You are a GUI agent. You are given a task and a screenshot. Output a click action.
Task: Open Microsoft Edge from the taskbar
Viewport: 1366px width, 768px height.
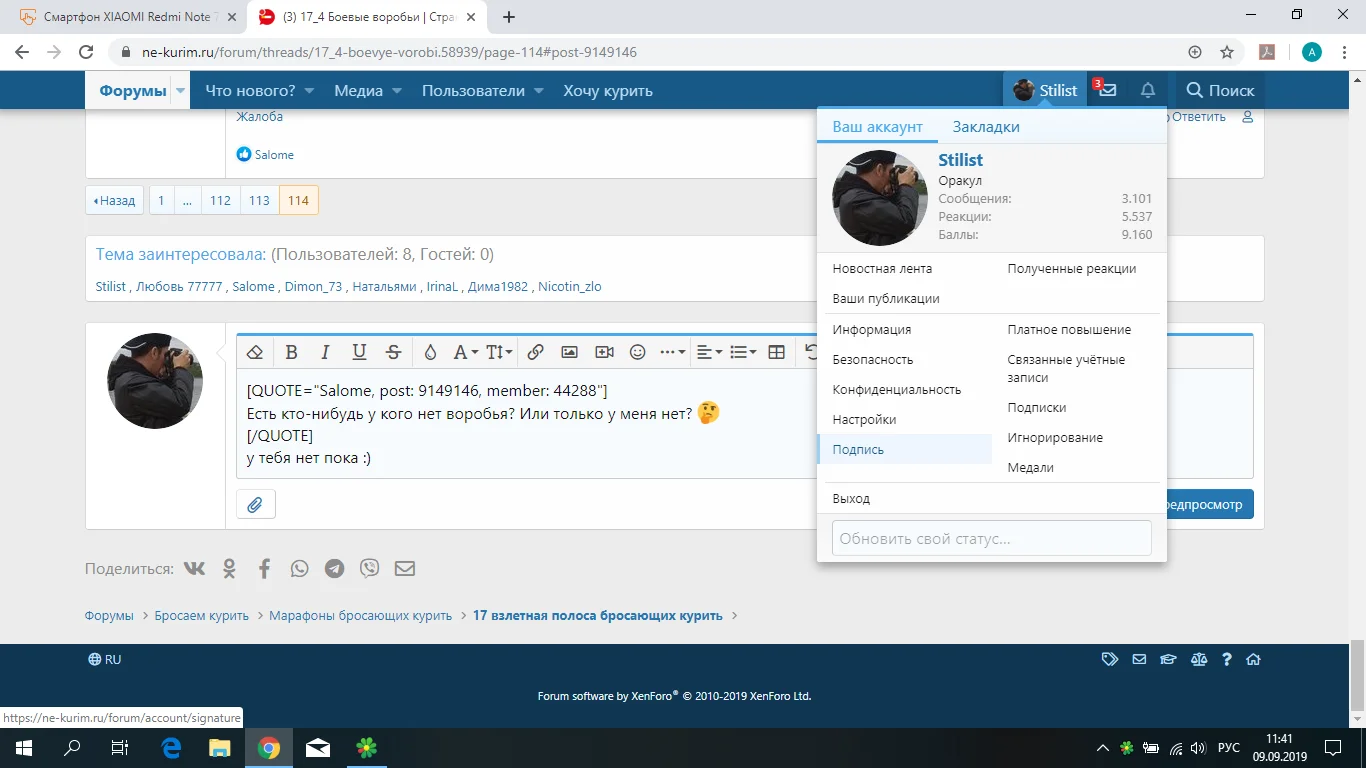tap(171, 748)
